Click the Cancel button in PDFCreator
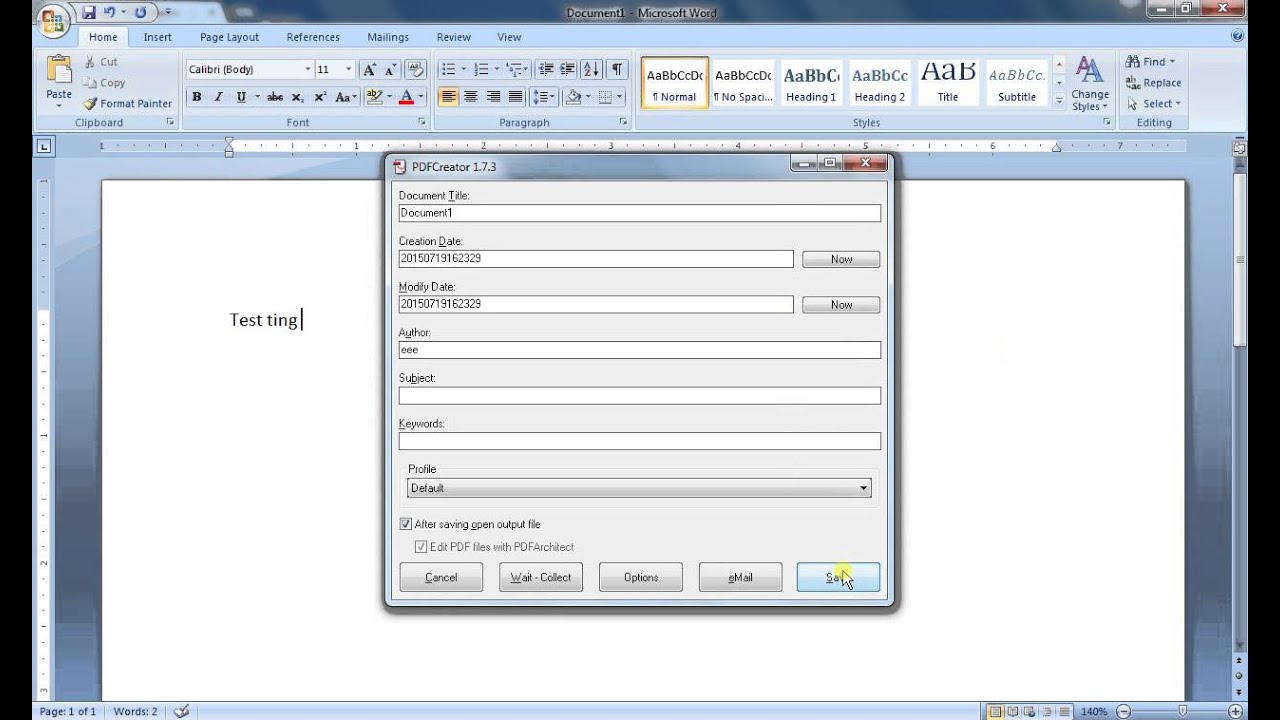The image size is (1280, 720). [441, 577]
